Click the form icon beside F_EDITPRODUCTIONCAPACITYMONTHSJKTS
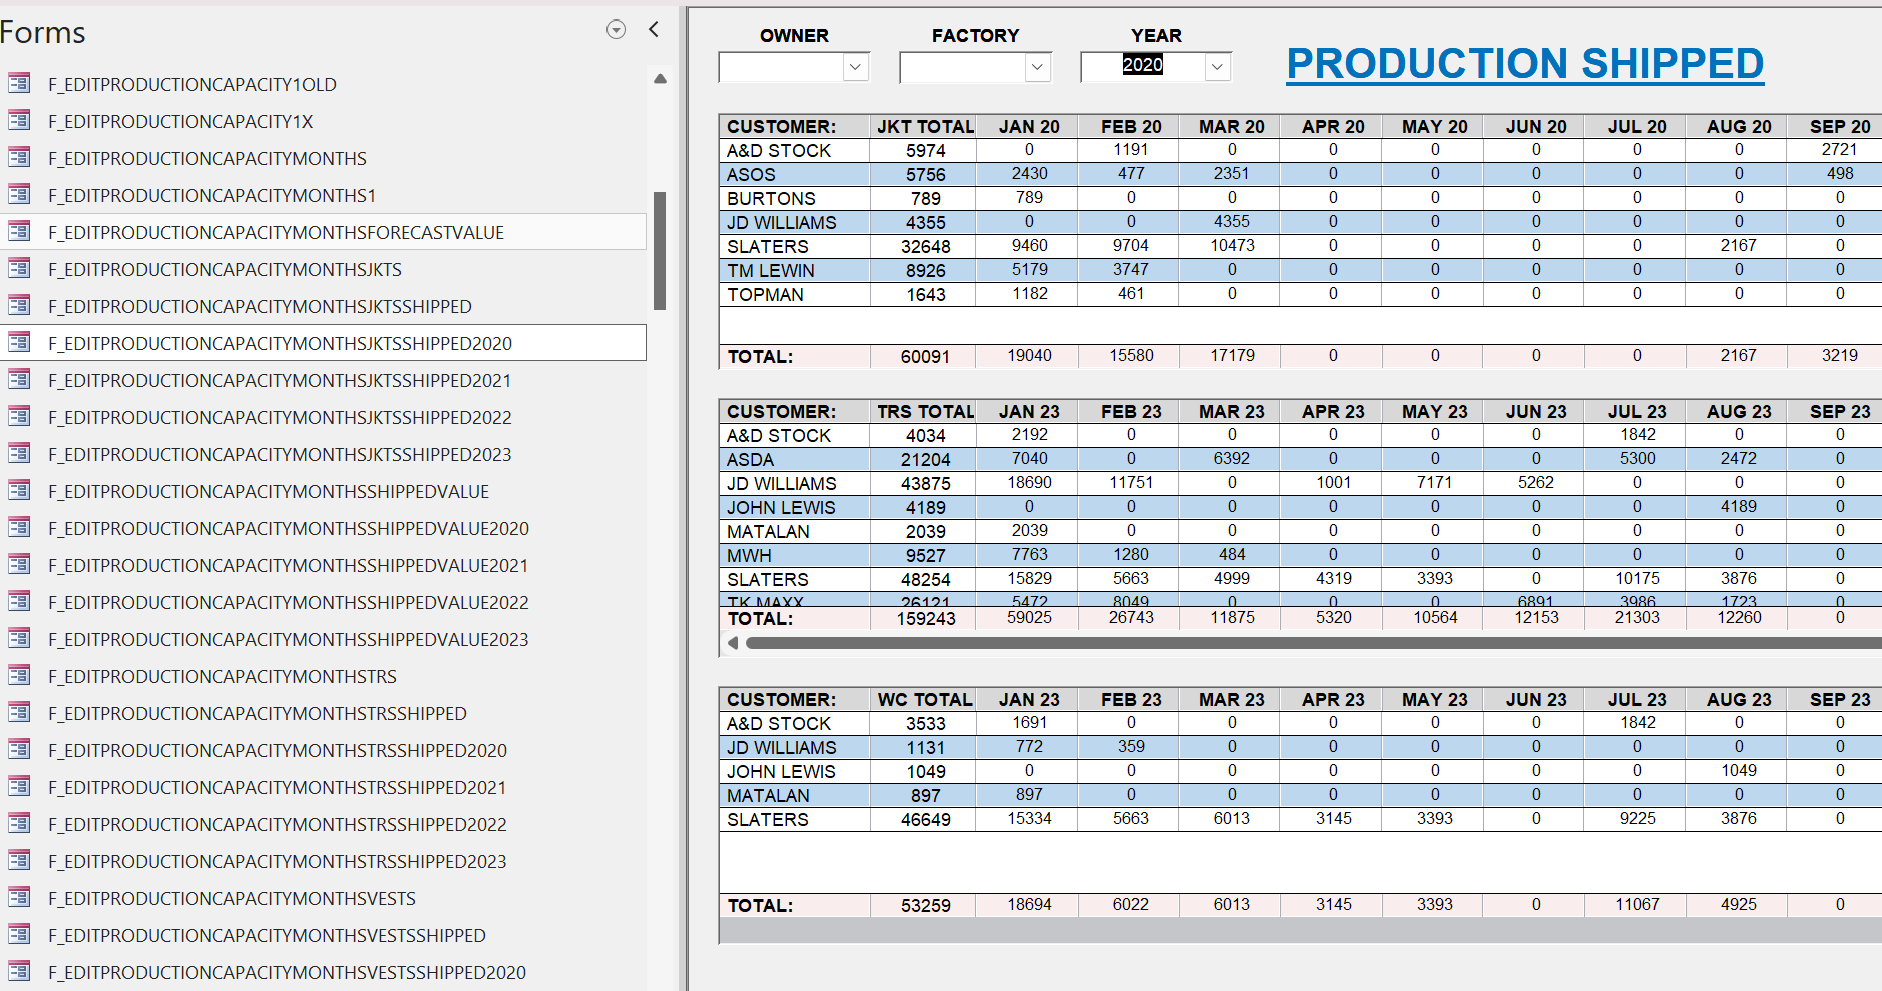 (19, 268)
